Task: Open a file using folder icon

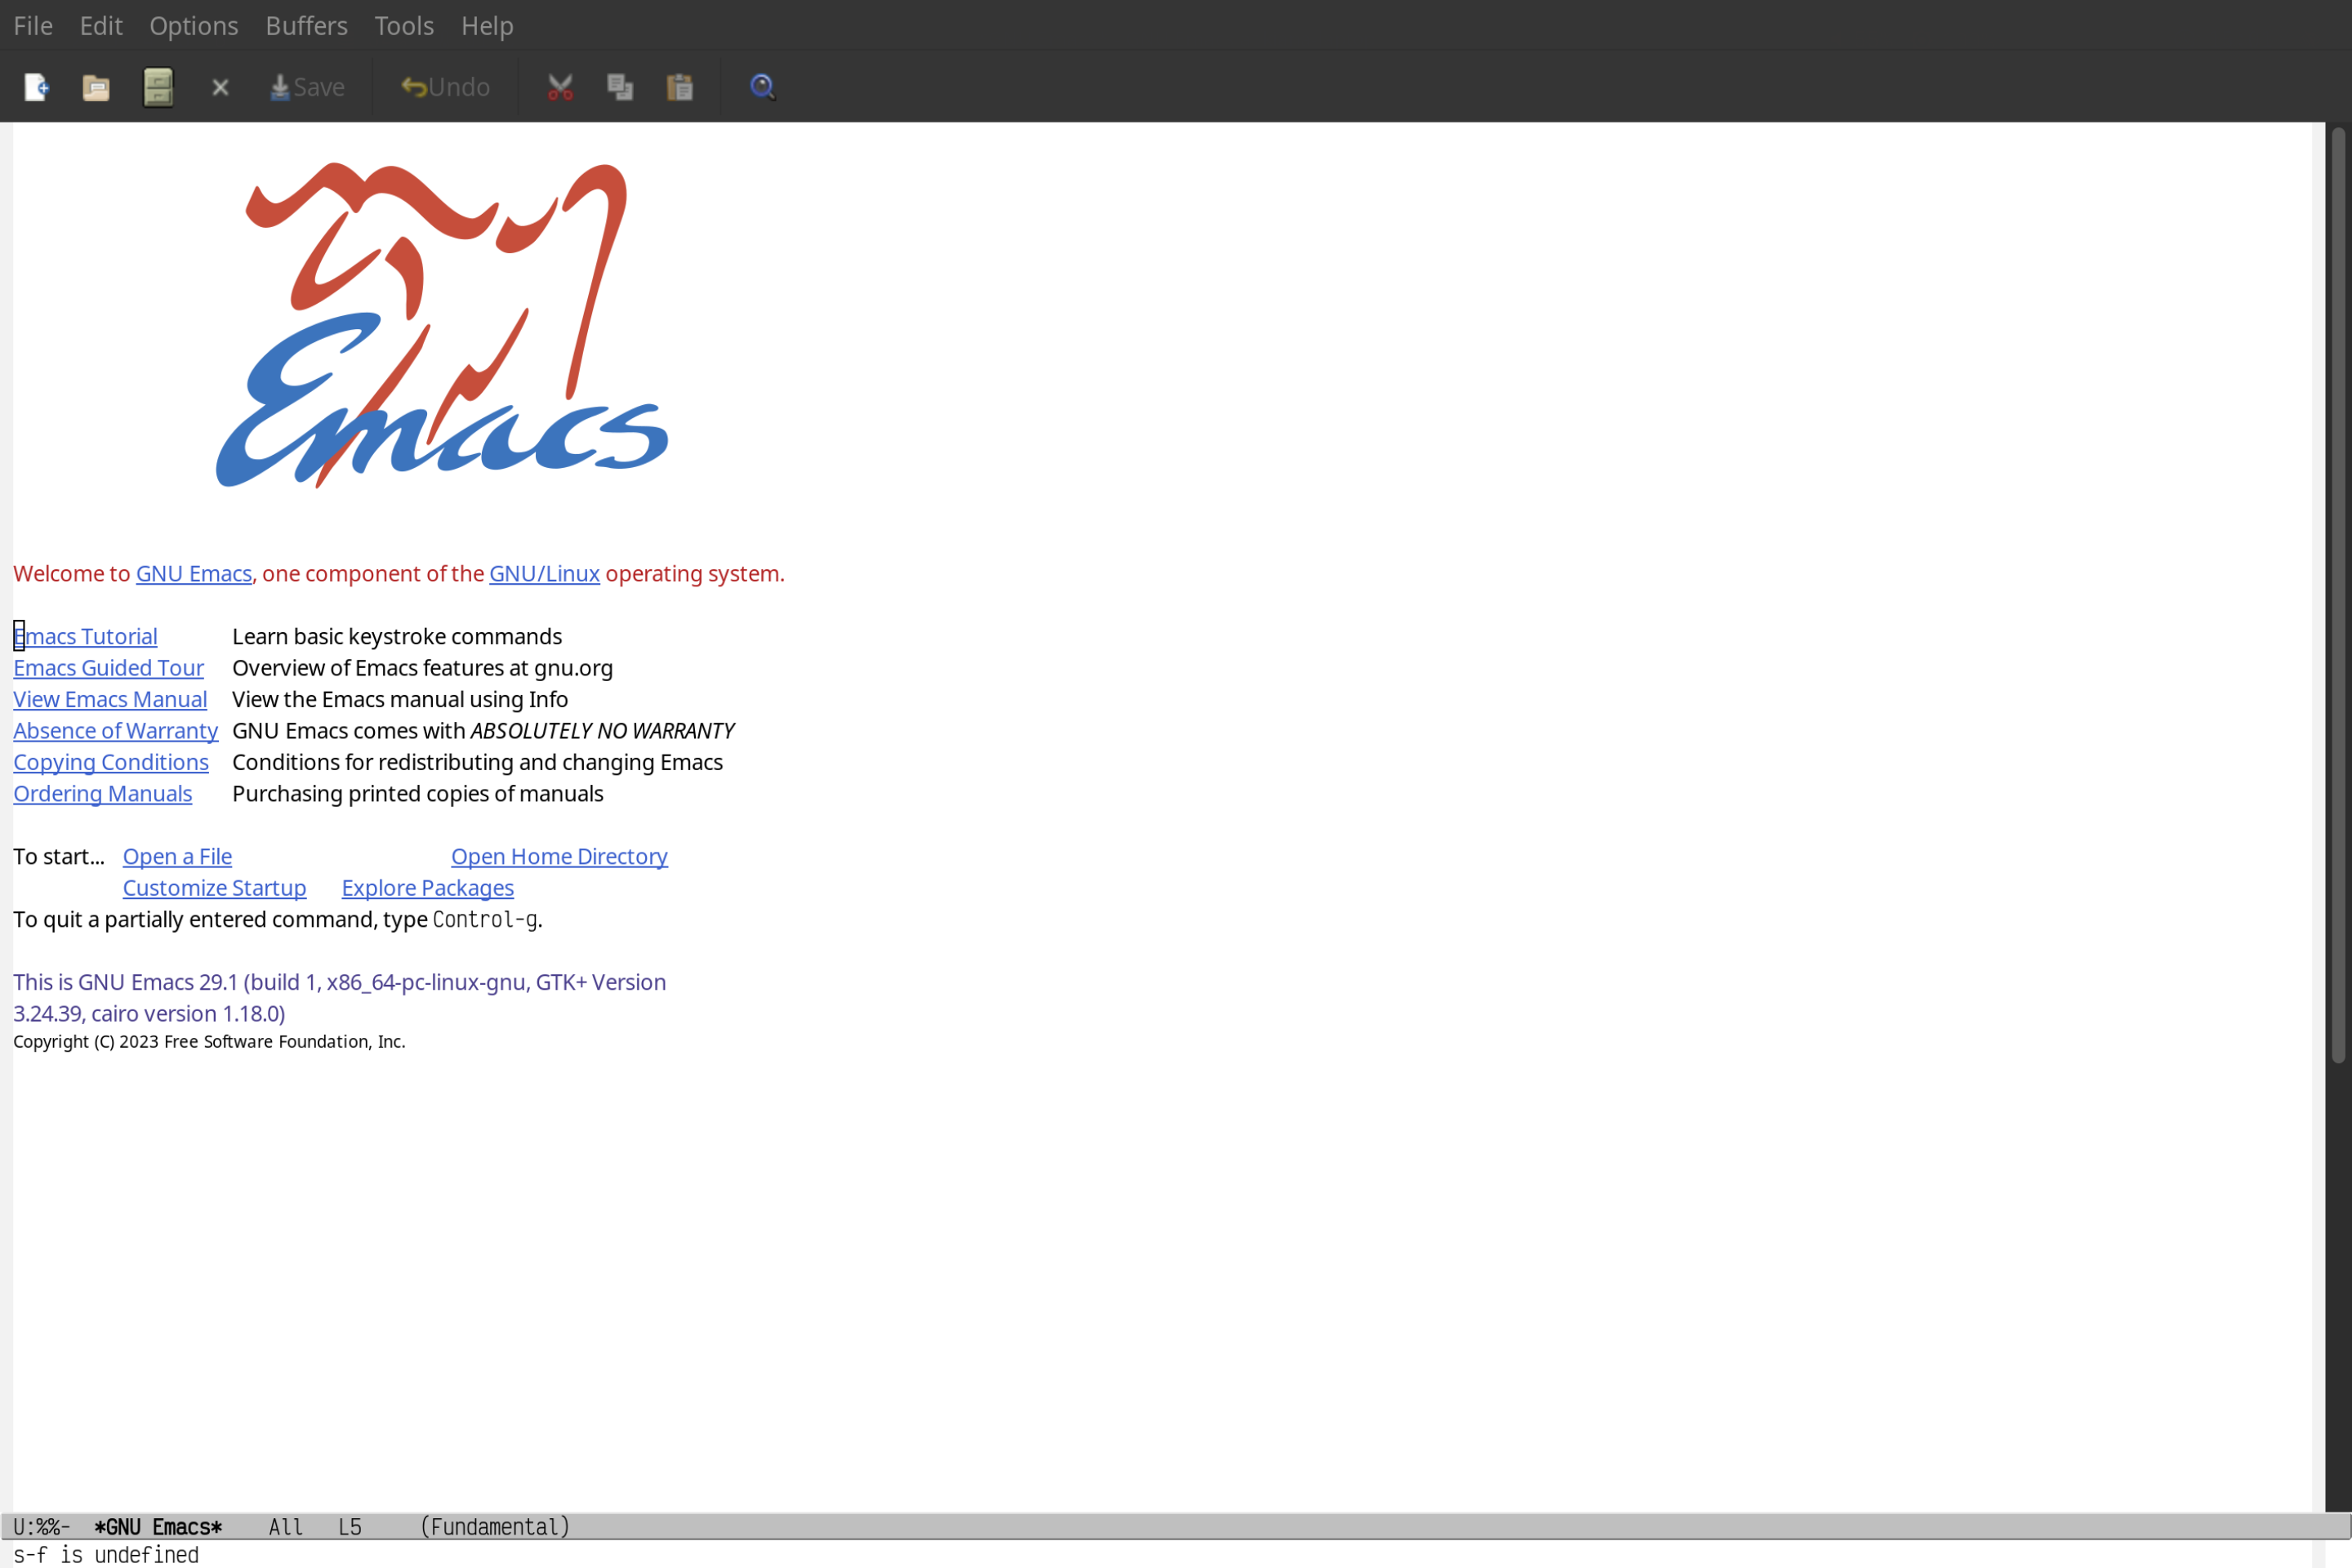Action: [x=96, y=86]
